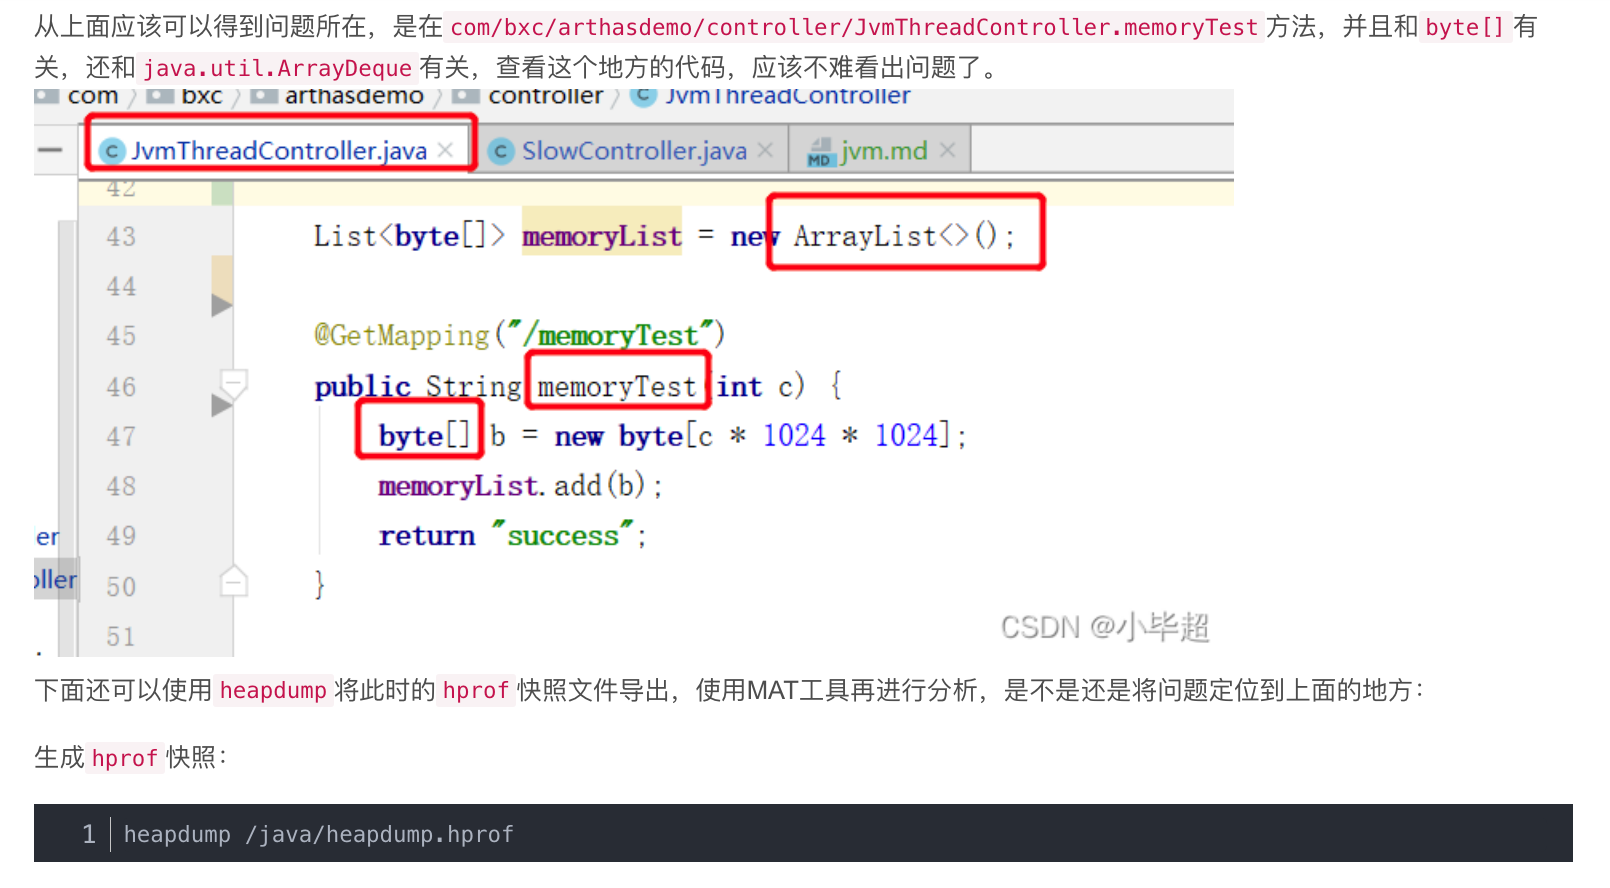1610x888 pixels.
Task: Click inline code 'com/bxc/arthasdemo/controller/JvmThreadController.memoryTest'
Action: coord(854,27)
